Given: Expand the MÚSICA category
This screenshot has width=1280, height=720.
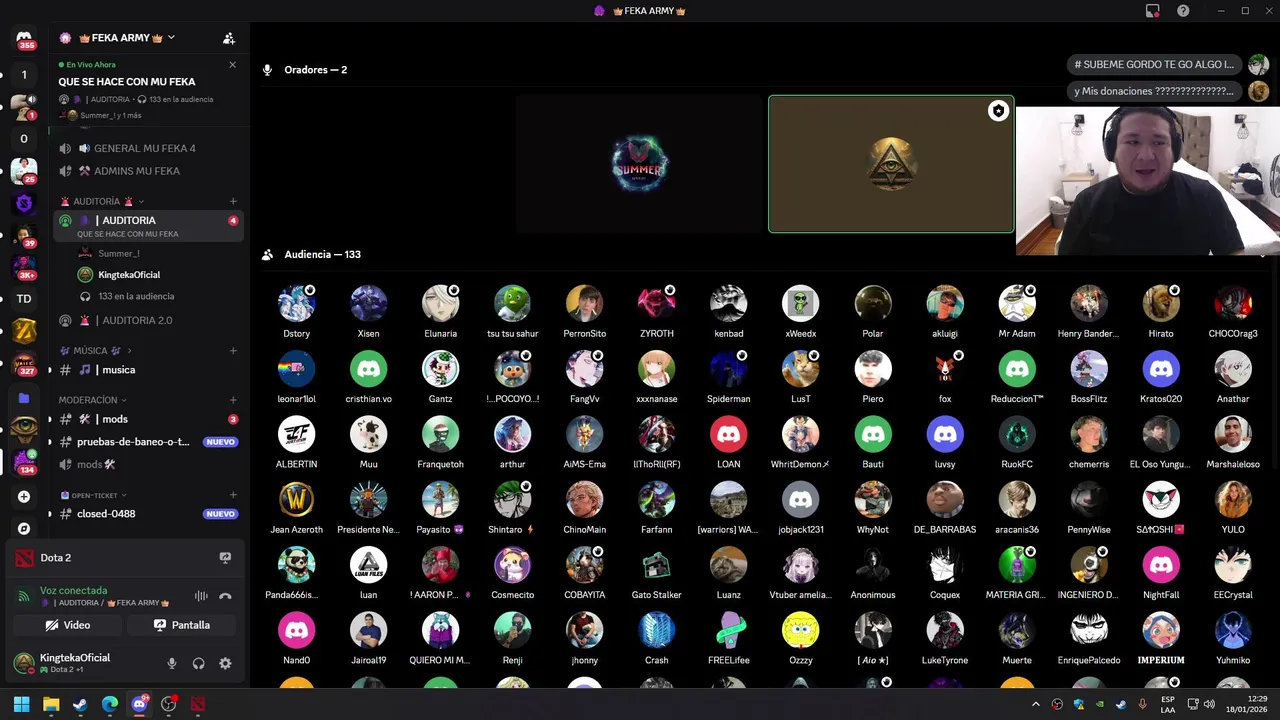Looking at the screenshot, I should [95, 351].
